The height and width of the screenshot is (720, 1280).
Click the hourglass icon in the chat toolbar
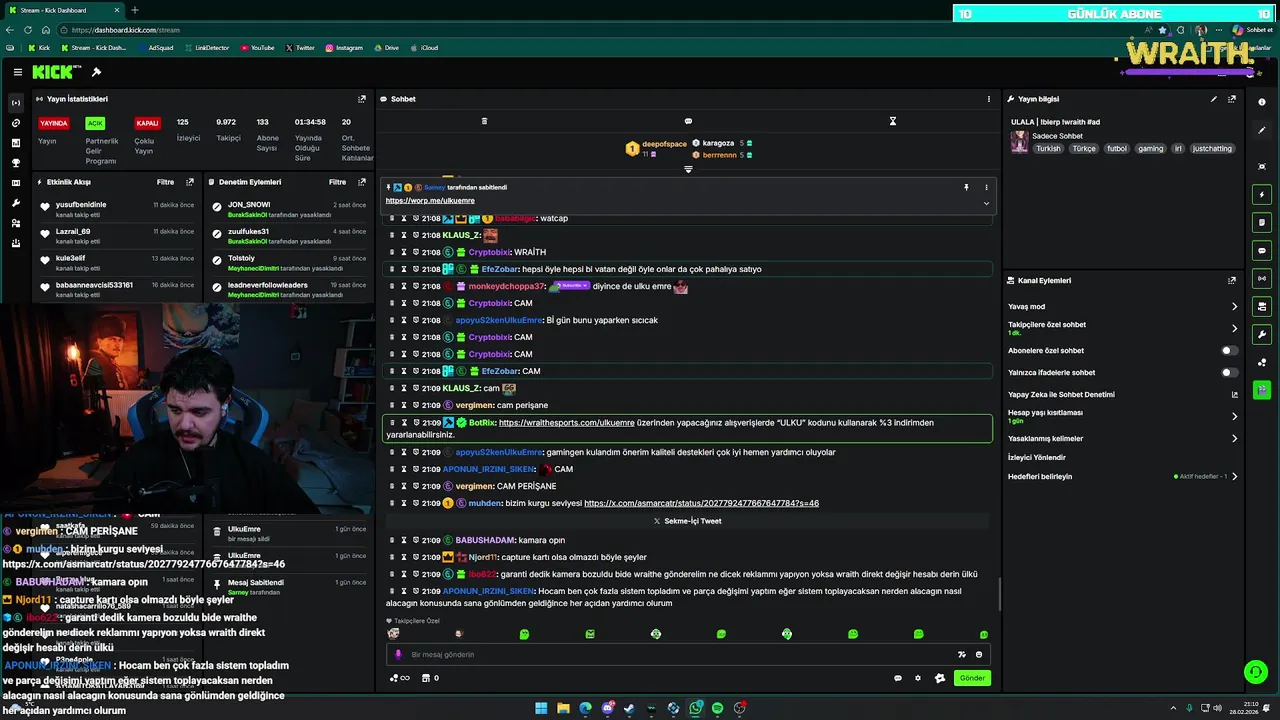[x=893, y=121]
